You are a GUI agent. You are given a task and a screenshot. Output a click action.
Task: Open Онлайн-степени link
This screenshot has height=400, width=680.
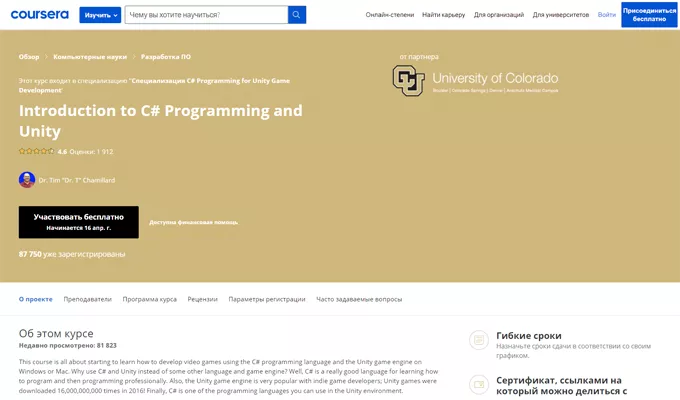(389, 15)
